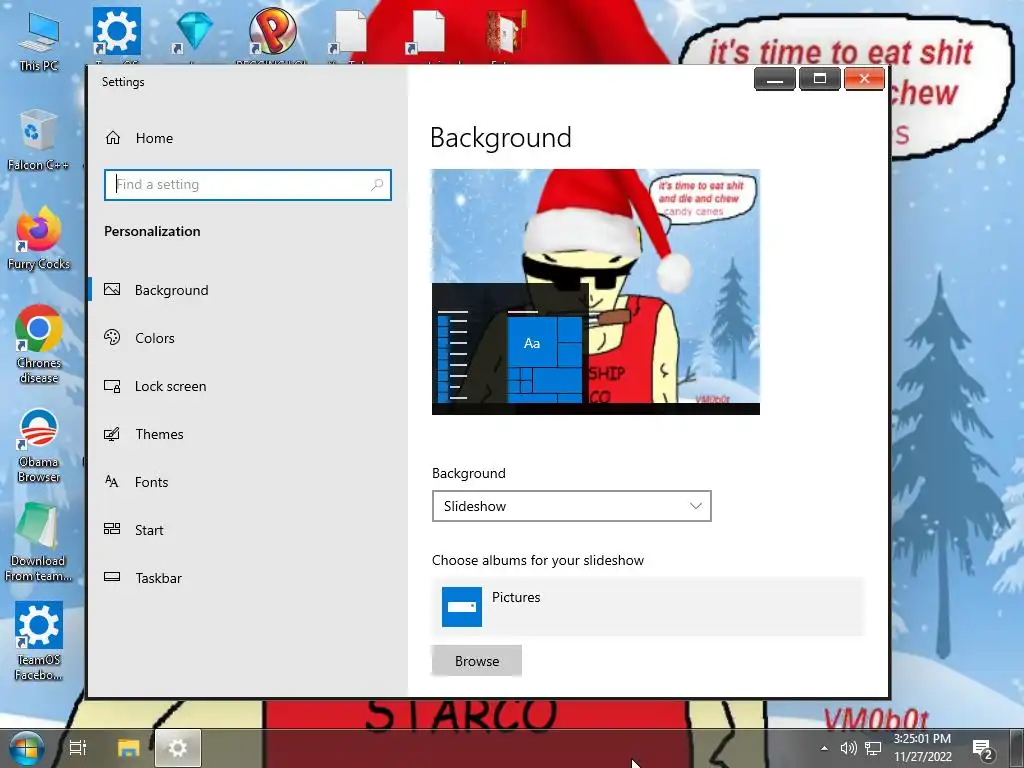This screenshot has height=768, width=1024.
Task: Click the Personalization heading
Action: [x=152, y=231]
